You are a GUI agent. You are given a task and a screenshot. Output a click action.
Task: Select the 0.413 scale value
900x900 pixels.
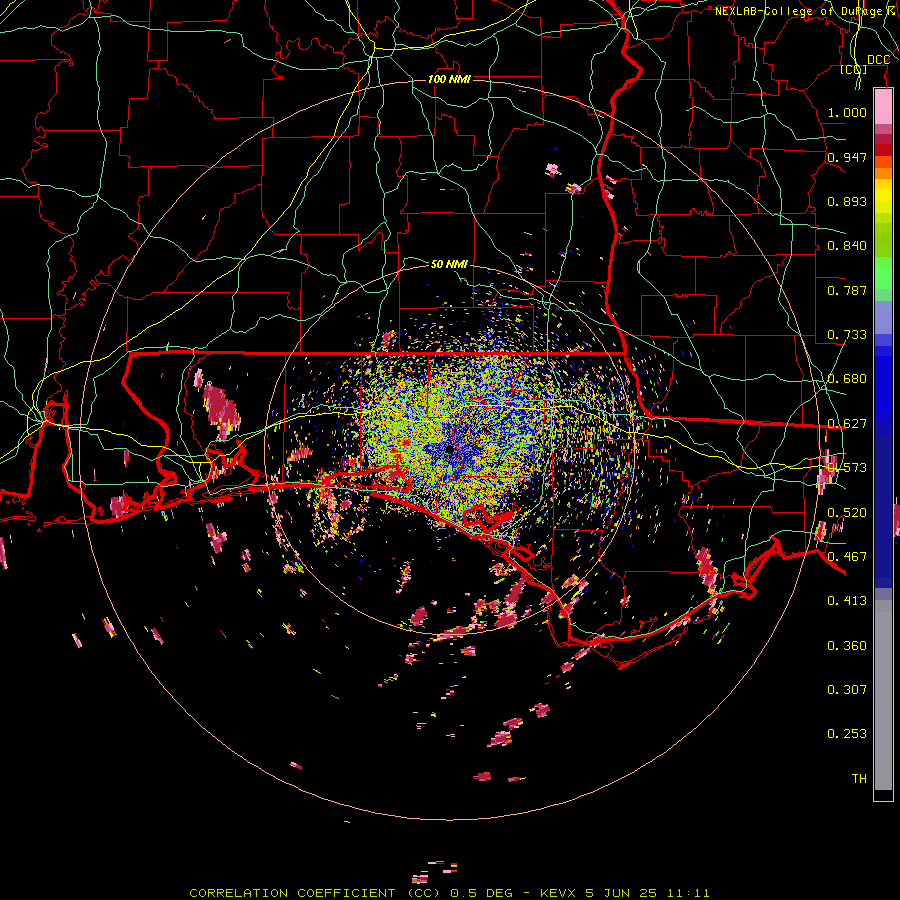(847, 601)
